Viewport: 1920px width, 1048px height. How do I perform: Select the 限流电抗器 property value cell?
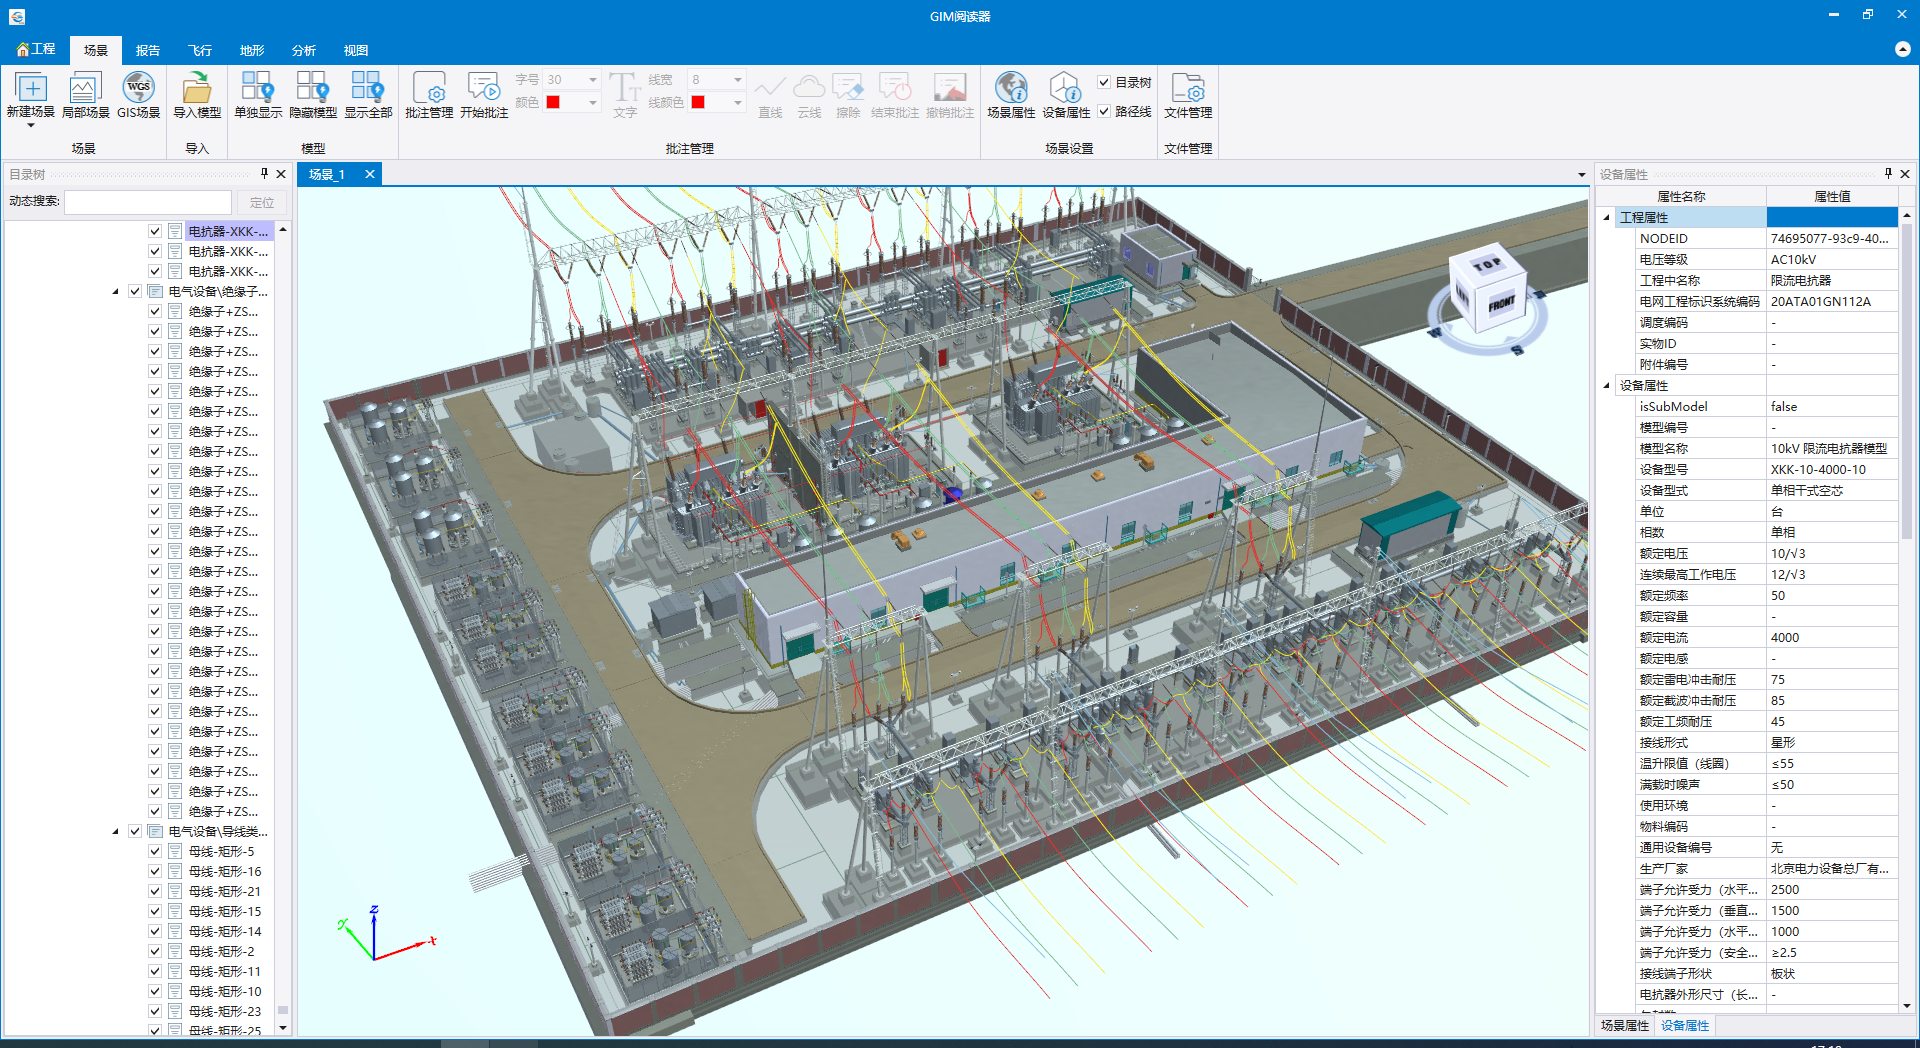(x=1832, y=281)
